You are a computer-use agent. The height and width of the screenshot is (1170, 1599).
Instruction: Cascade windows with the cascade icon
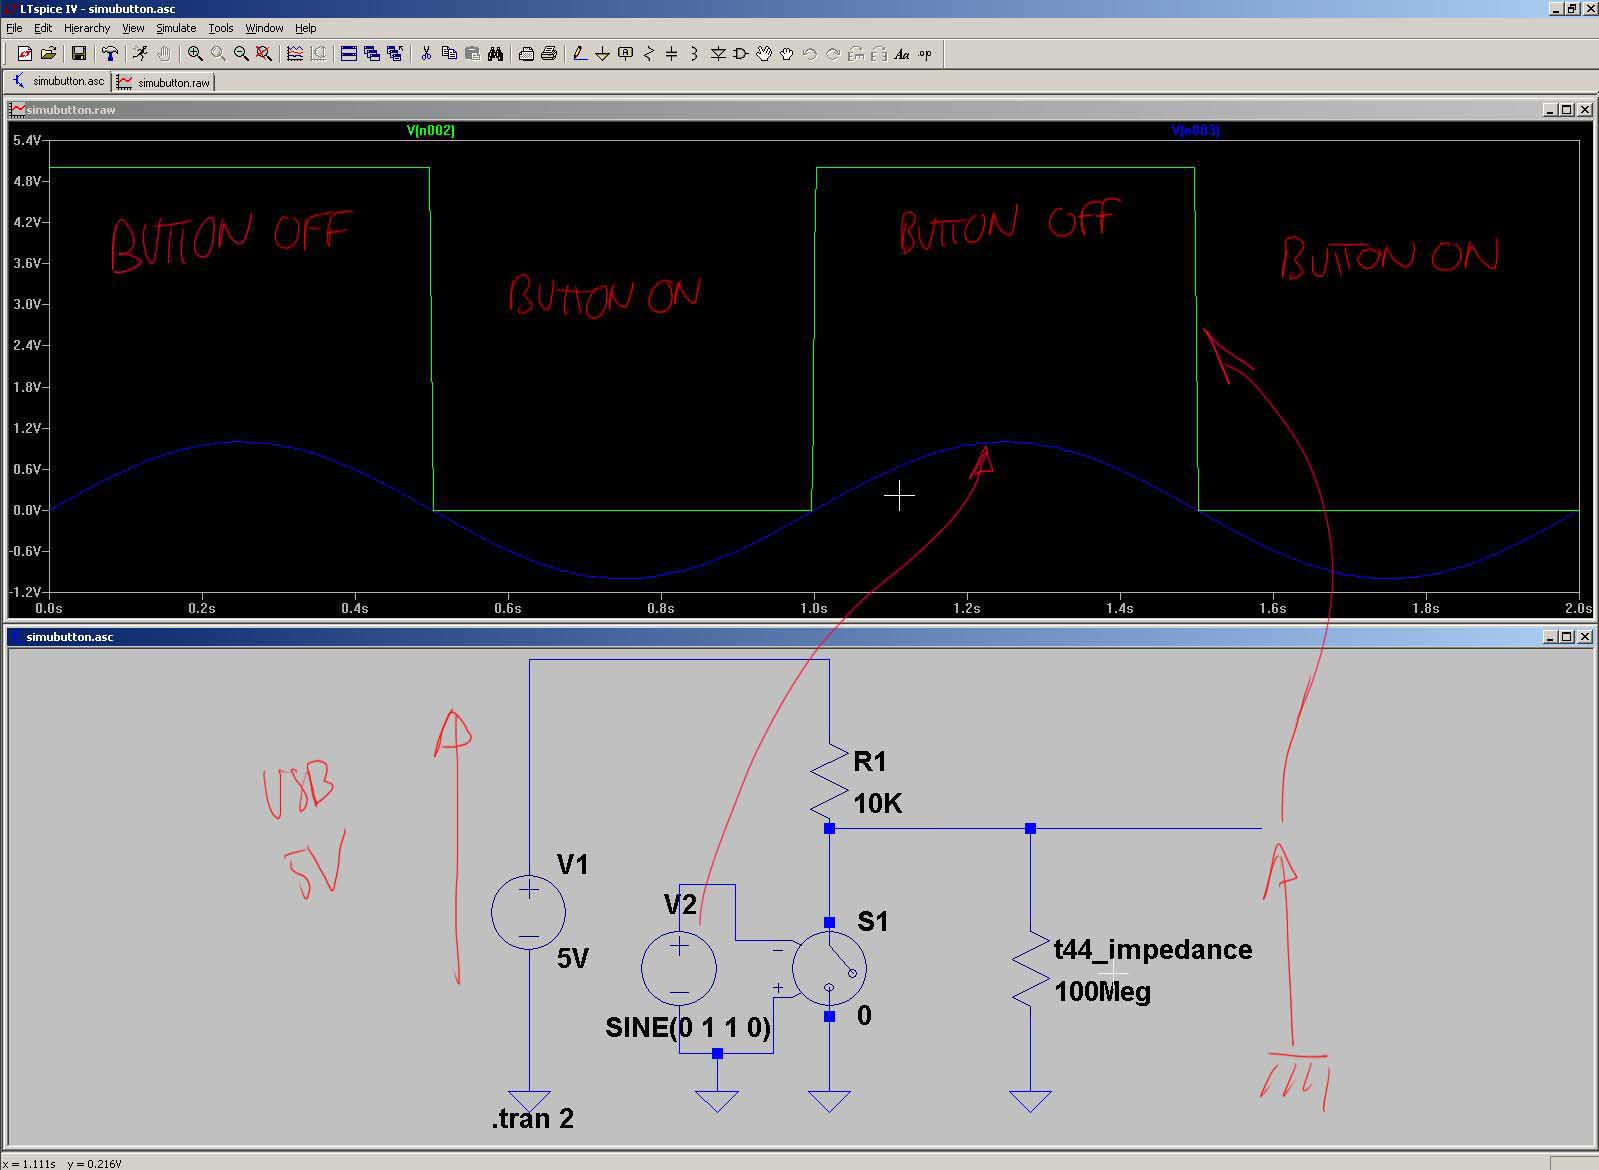pyautogui.click(x=372, y=54)
